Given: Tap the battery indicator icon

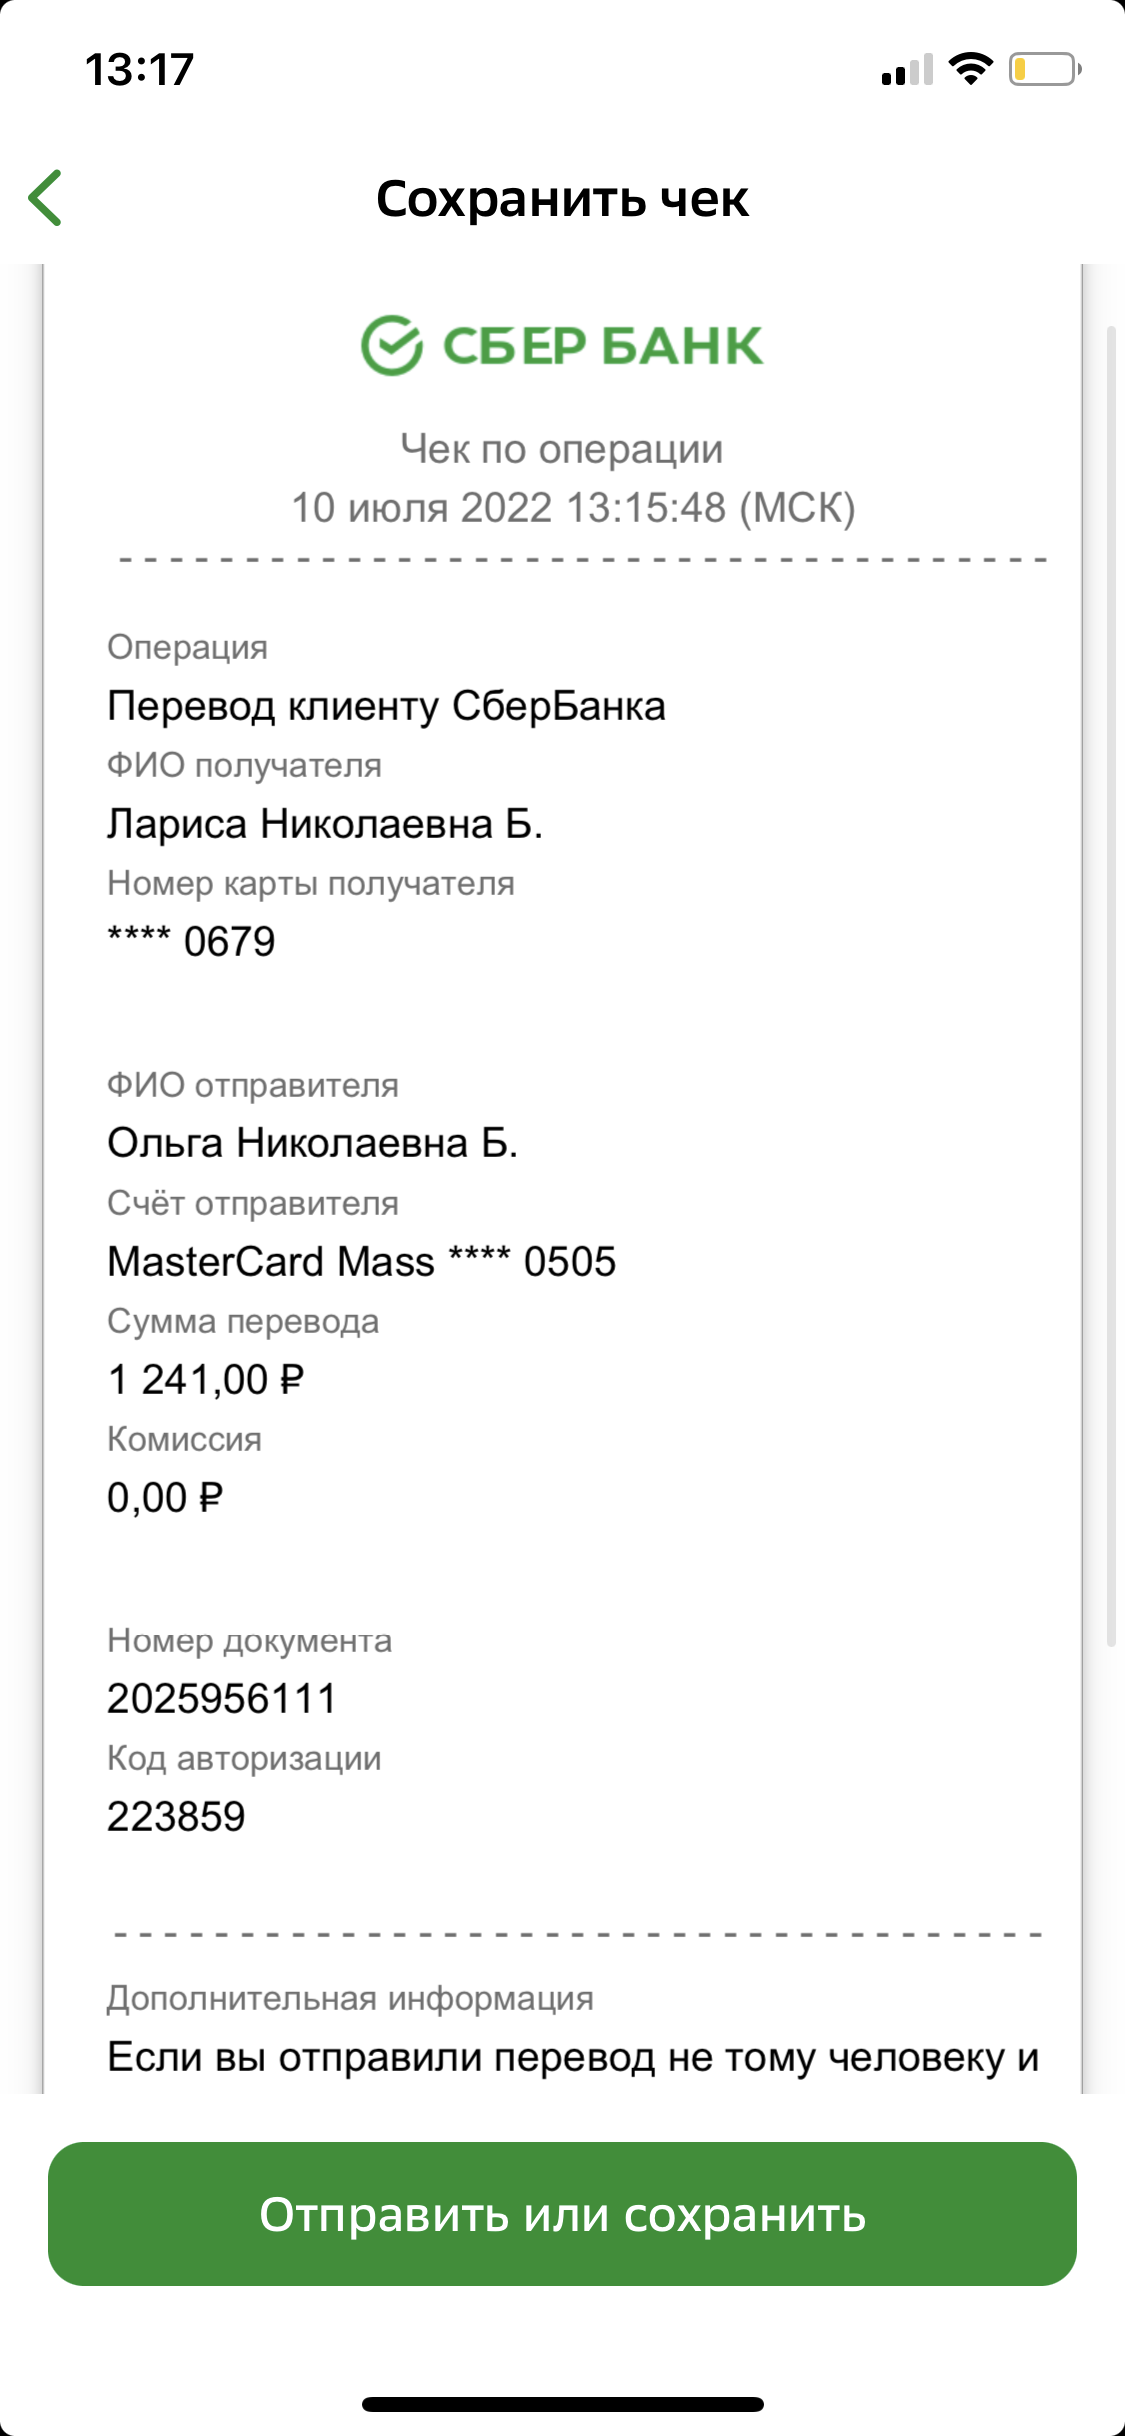Looking at the screenshot, I should click(1044, 69).
